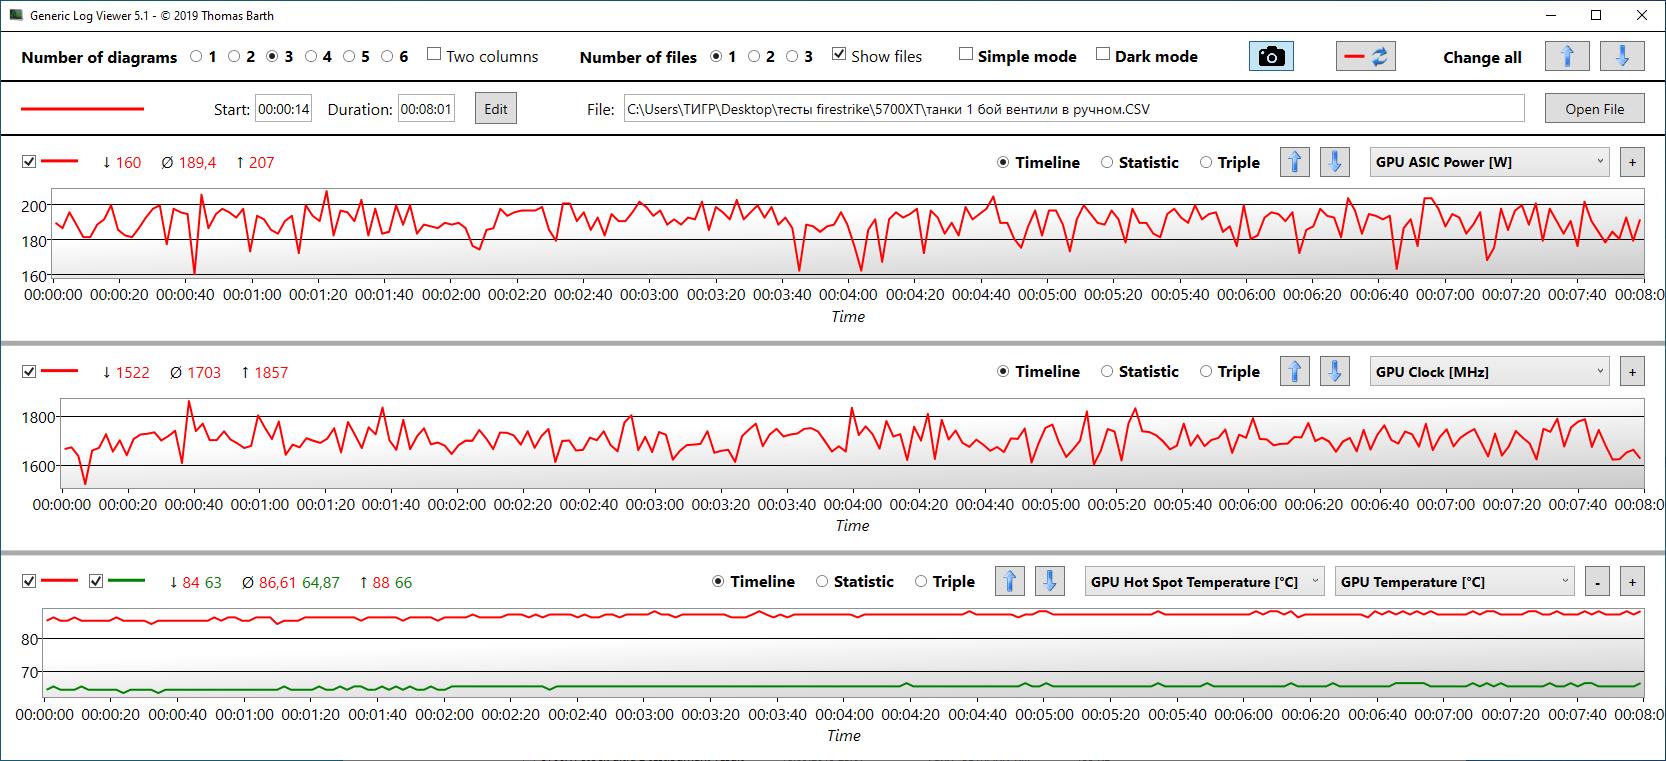Click the Edit button
Screen dimensions: 1666x761
(496, 109)
